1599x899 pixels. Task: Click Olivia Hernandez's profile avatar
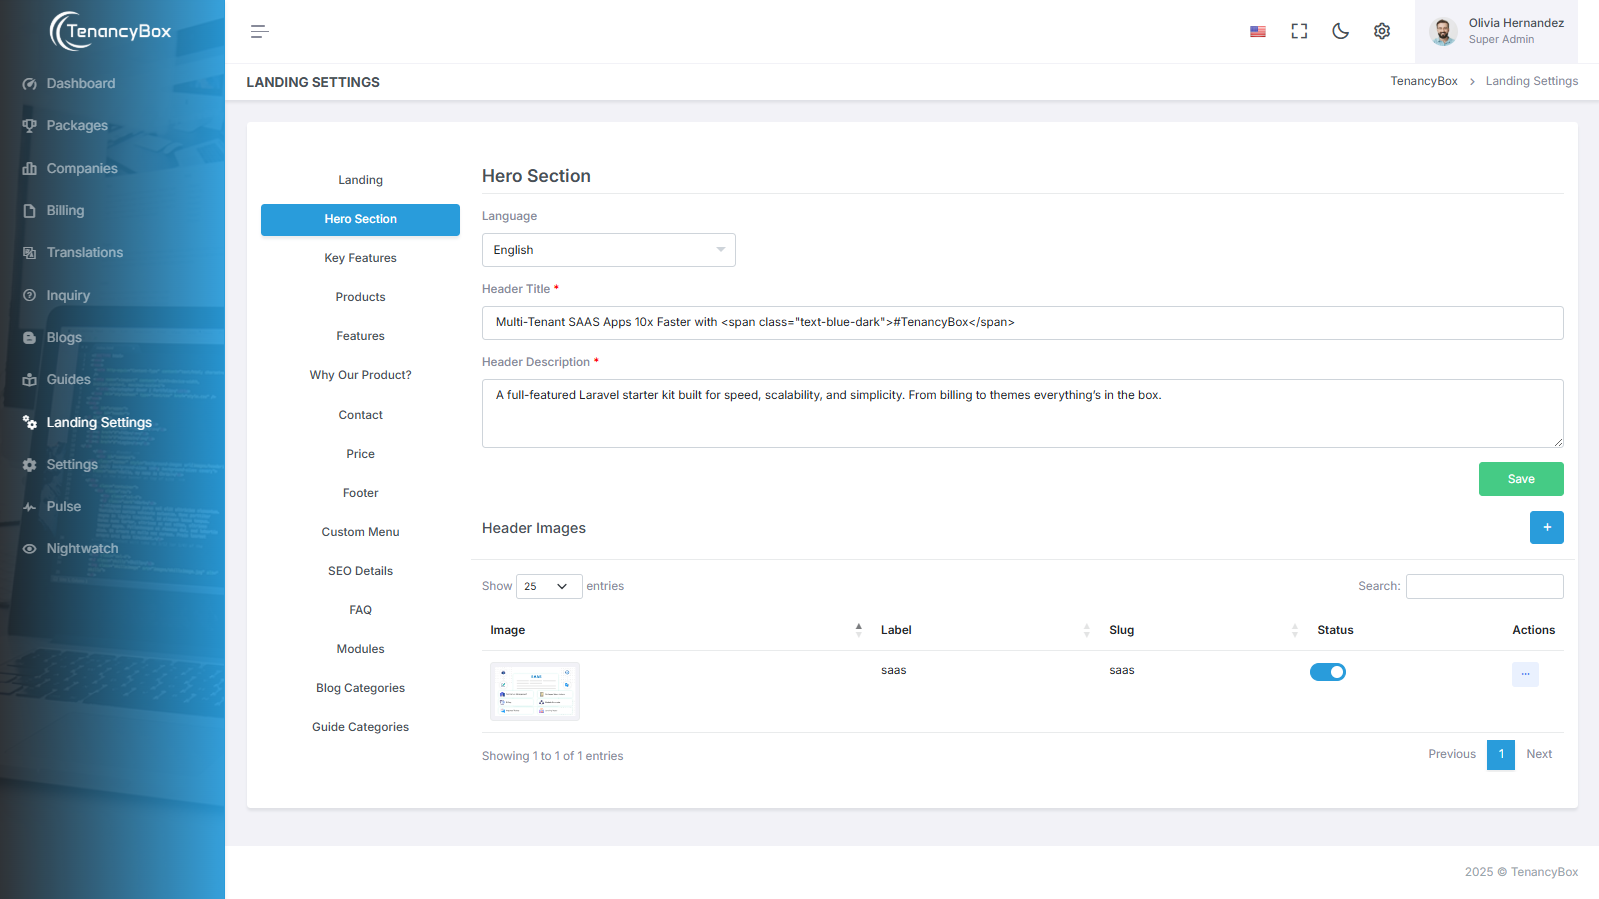[1443, 32]
